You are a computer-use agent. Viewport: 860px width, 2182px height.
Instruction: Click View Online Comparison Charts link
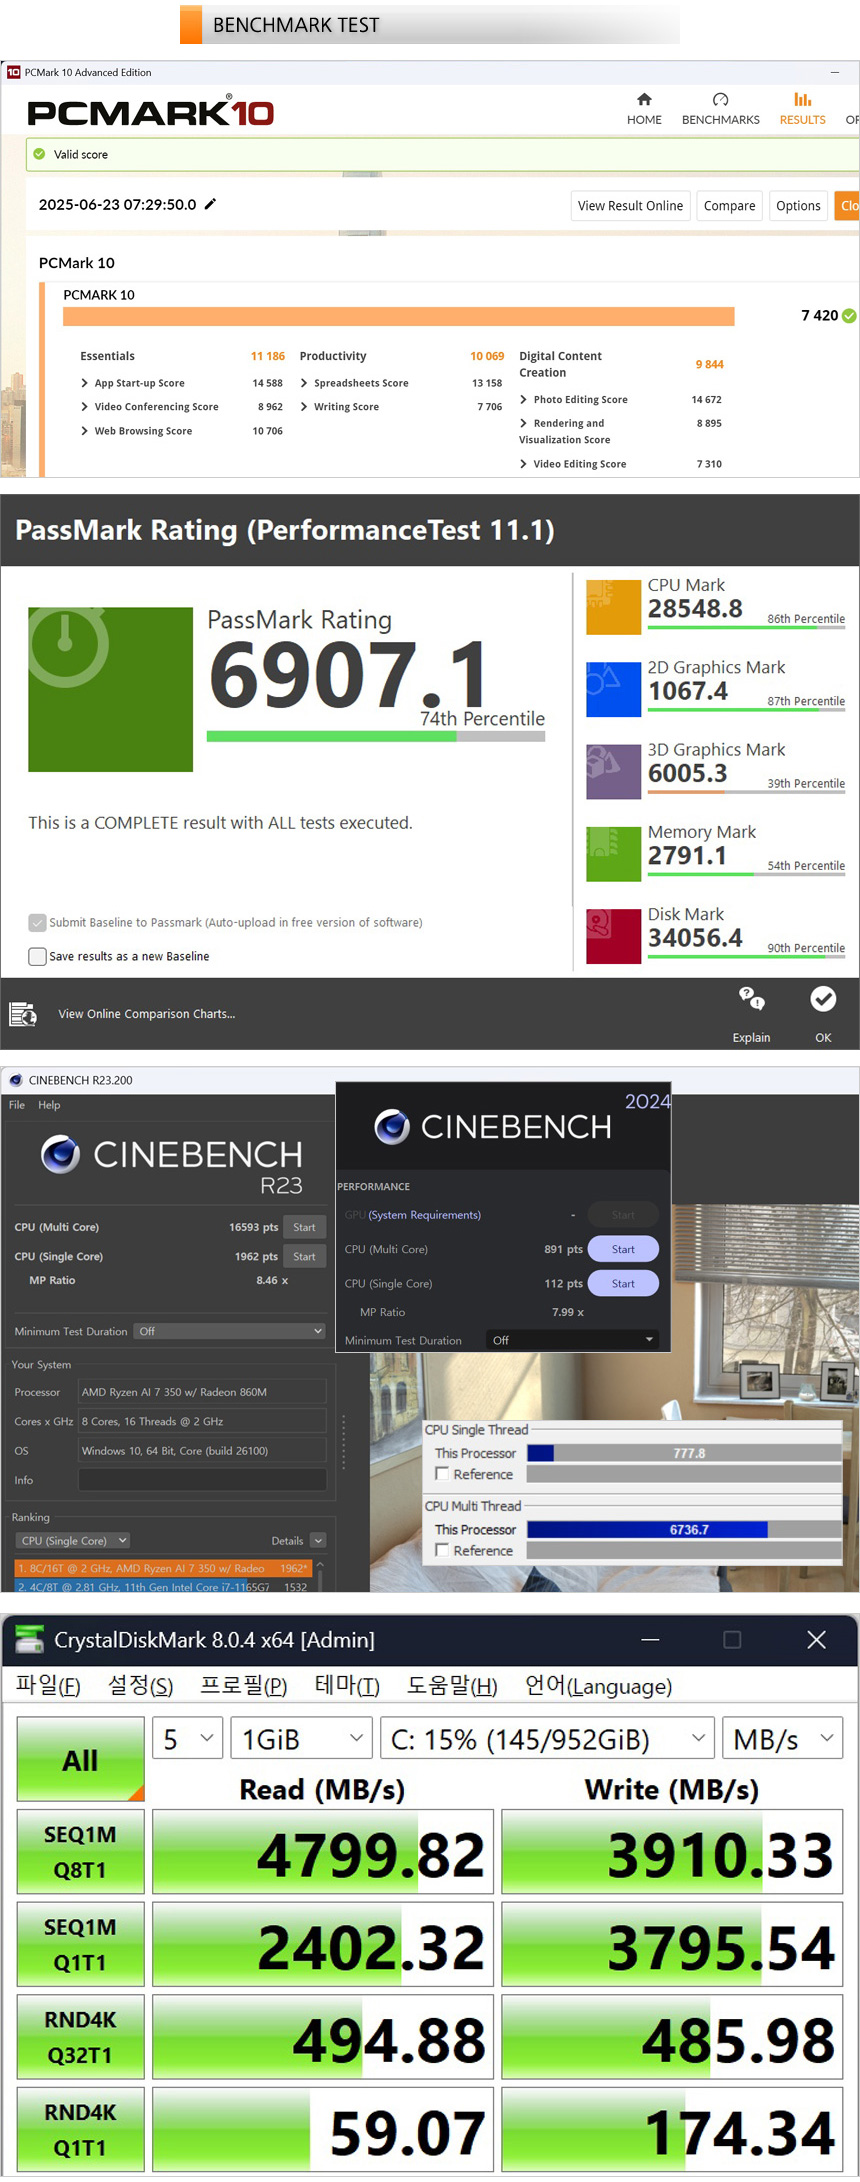(x=146, y=1014)
